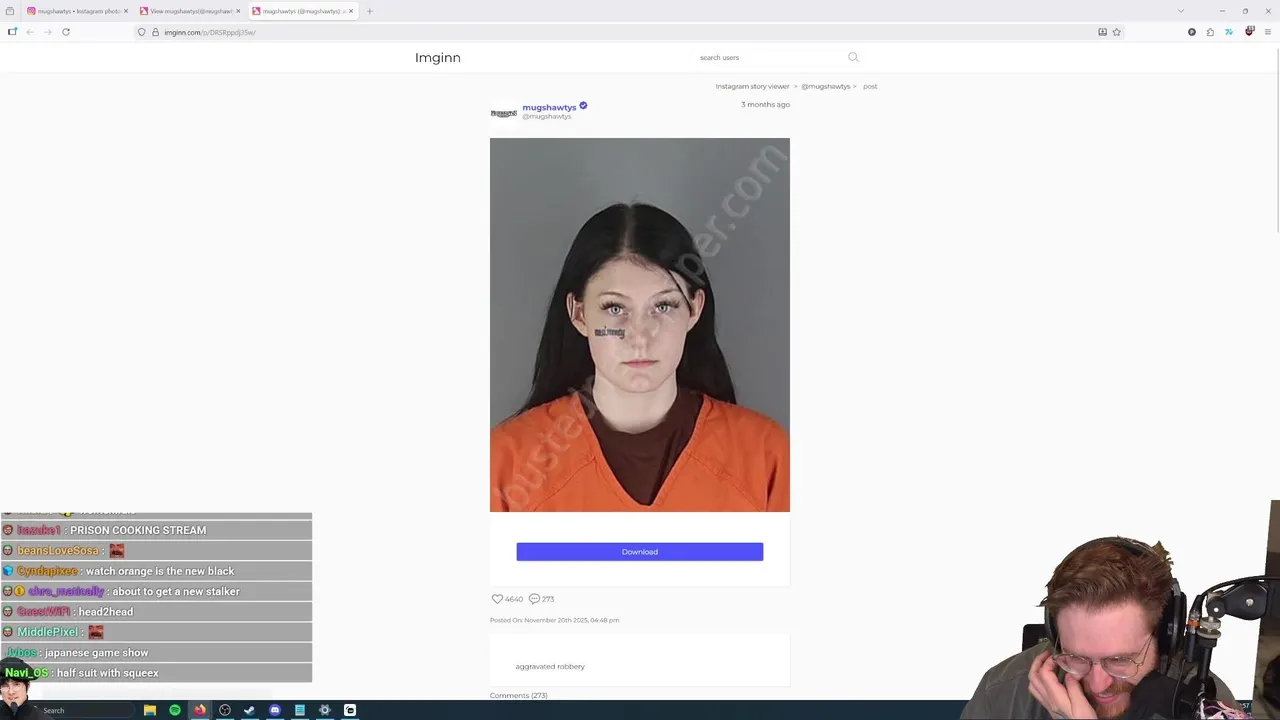Go forward one page
This screenshot has height=720, width=1280.
point(47,32)
